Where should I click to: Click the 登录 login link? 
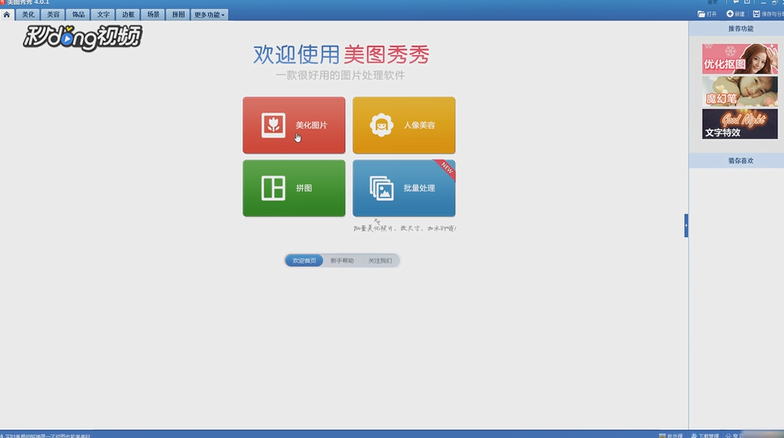(712, 2)
